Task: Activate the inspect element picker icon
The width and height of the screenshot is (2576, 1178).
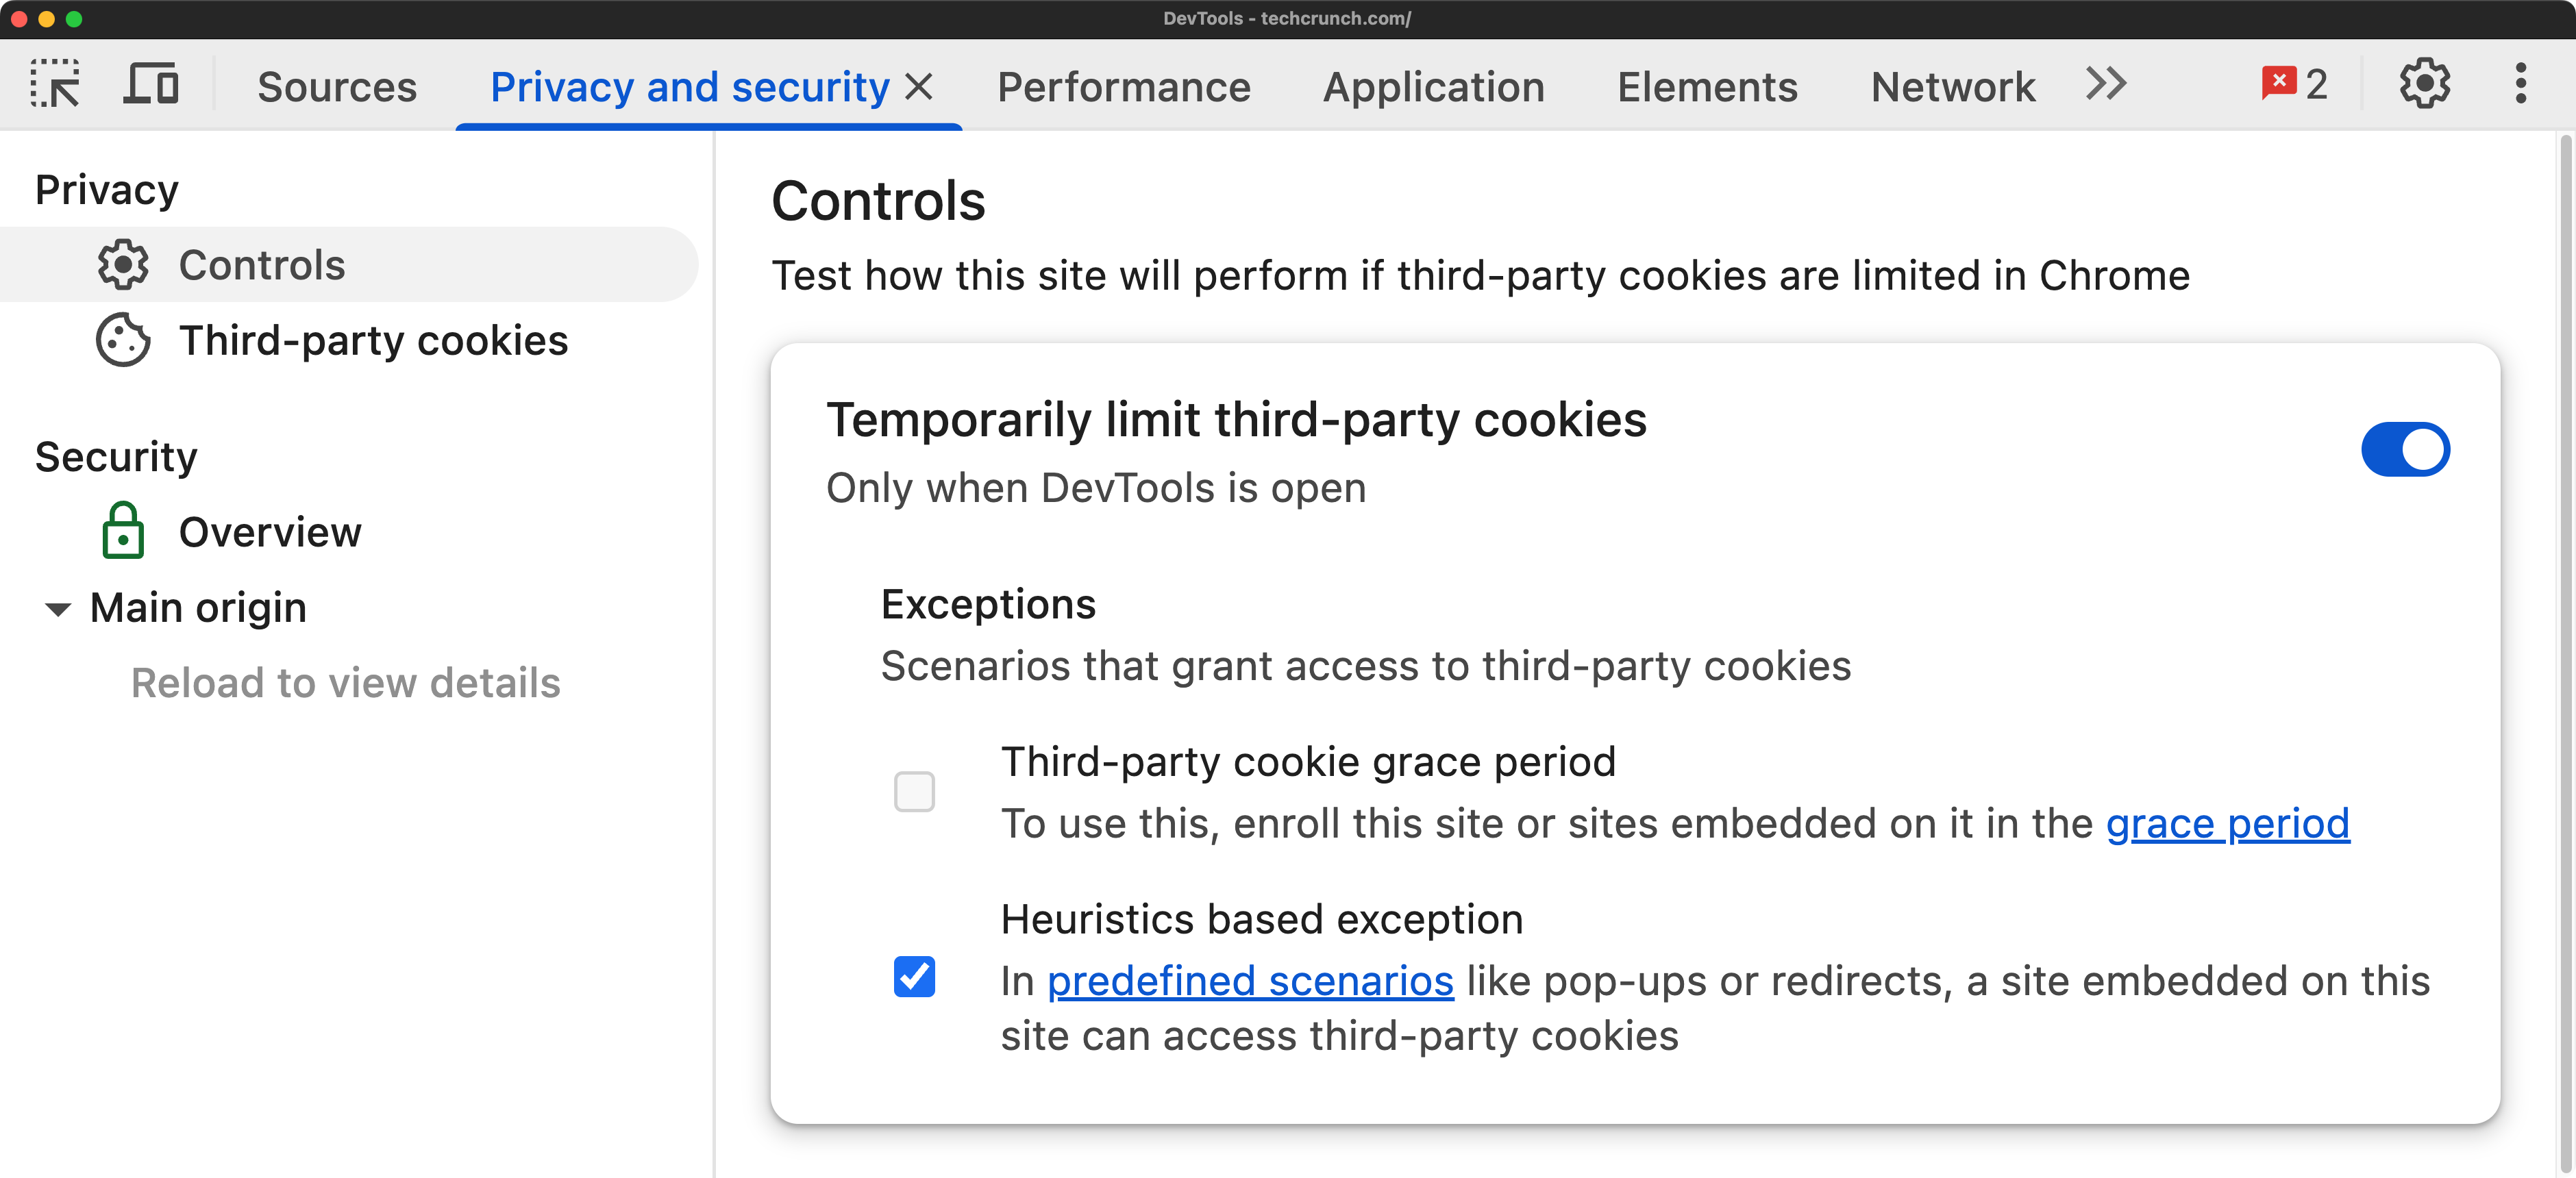Action: 56,85
